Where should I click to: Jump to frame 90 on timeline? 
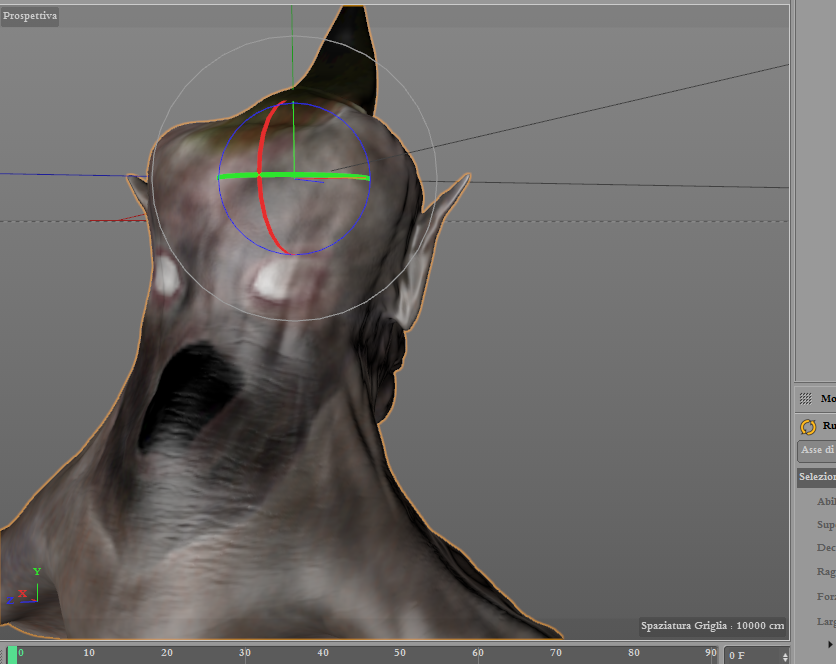710,654
